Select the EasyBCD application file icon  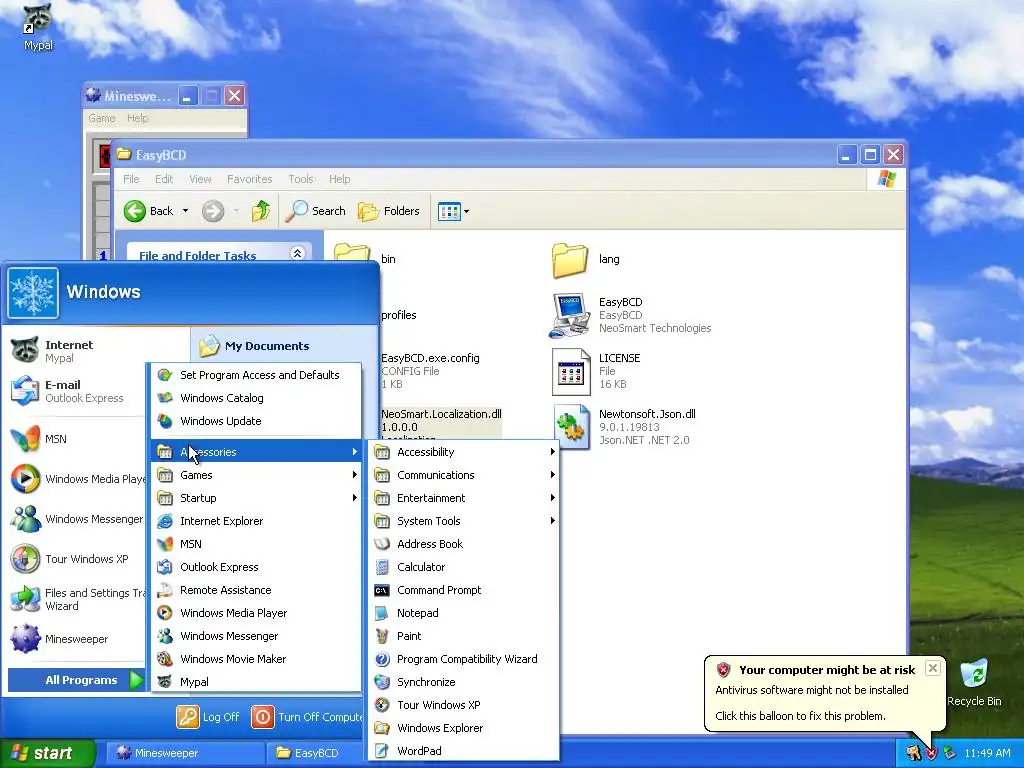569,315
